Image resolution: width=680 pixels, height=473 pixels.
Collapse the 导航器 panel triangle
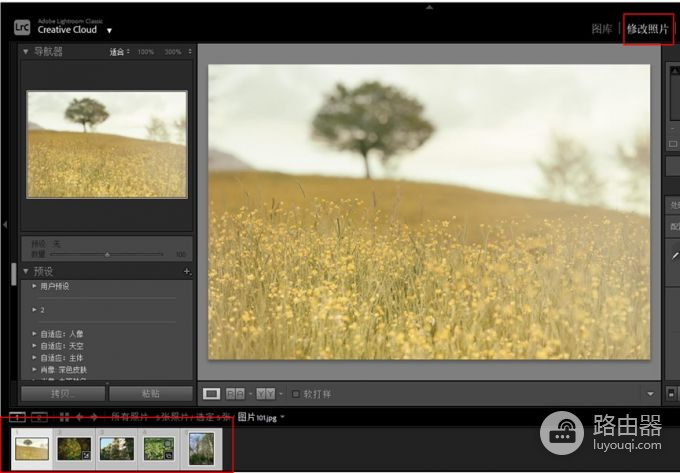point(26,52)
